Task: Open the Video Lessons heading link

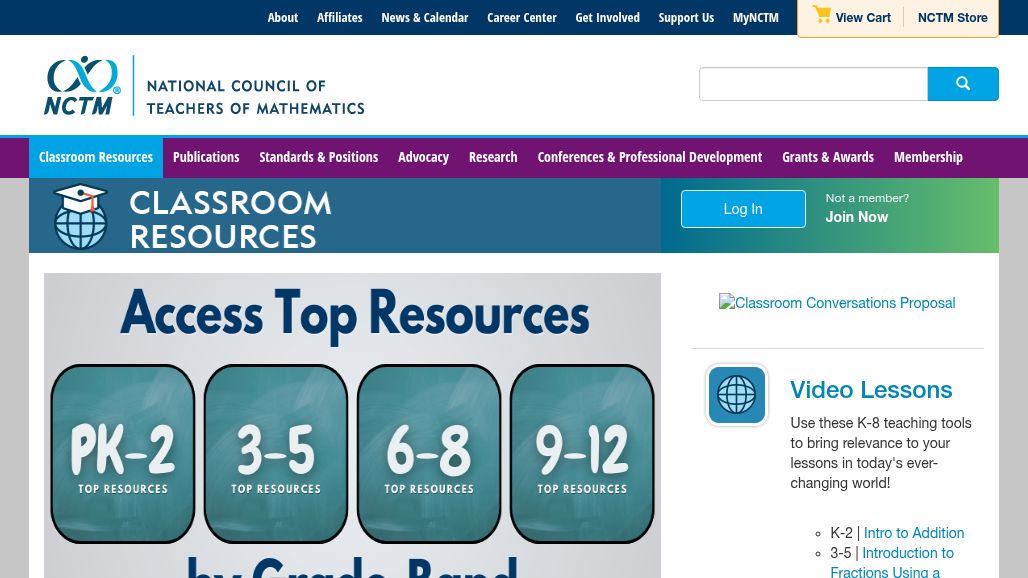Action: pos(871,390)
